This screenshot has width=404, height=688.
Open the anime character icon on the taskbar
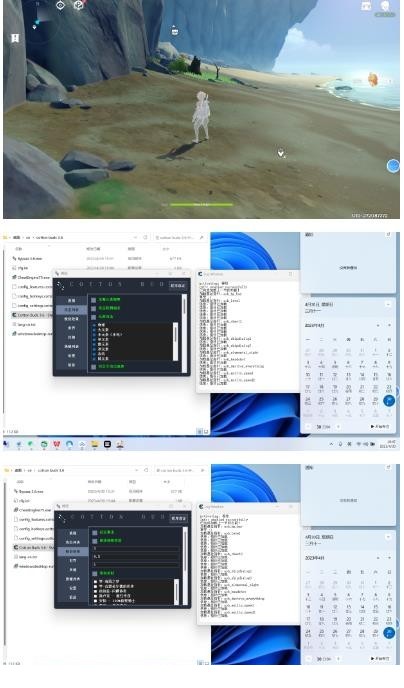pos(120,444)
